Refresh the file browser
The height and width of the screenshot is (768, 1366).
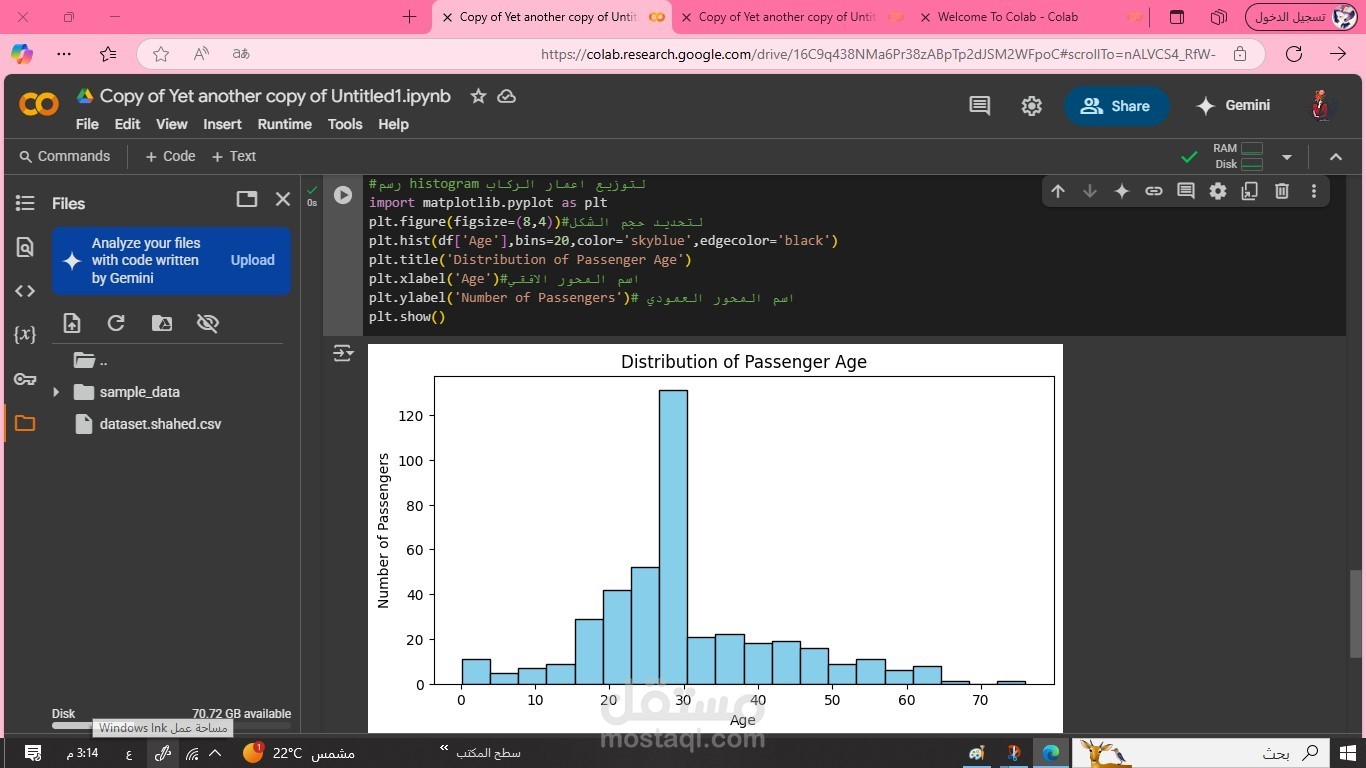pyautogui.click(x=116, y=323)
